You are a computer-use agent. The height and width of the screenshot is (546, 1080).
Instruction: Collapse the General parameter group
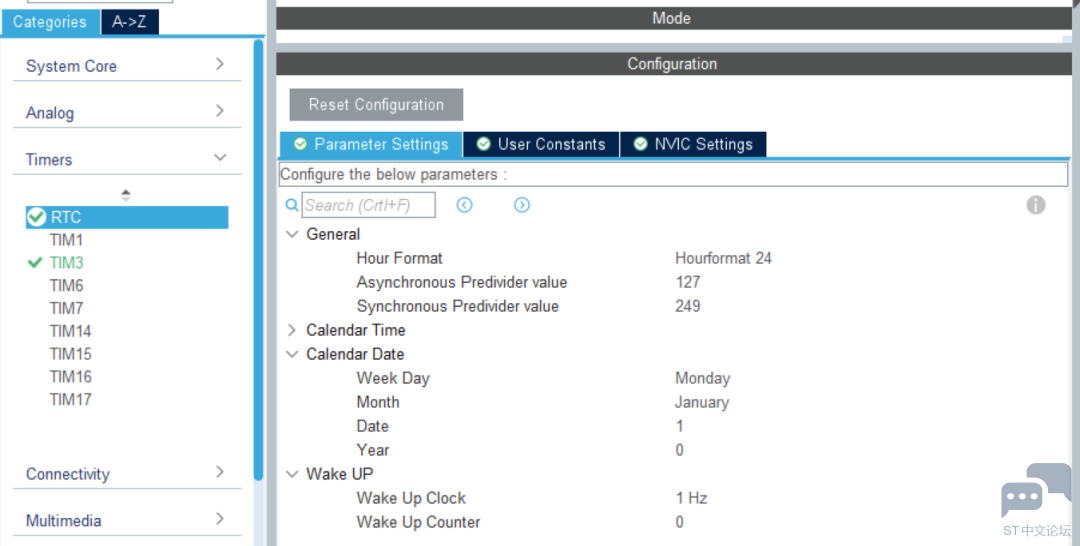pyautogui.click(x=292, y=234)
